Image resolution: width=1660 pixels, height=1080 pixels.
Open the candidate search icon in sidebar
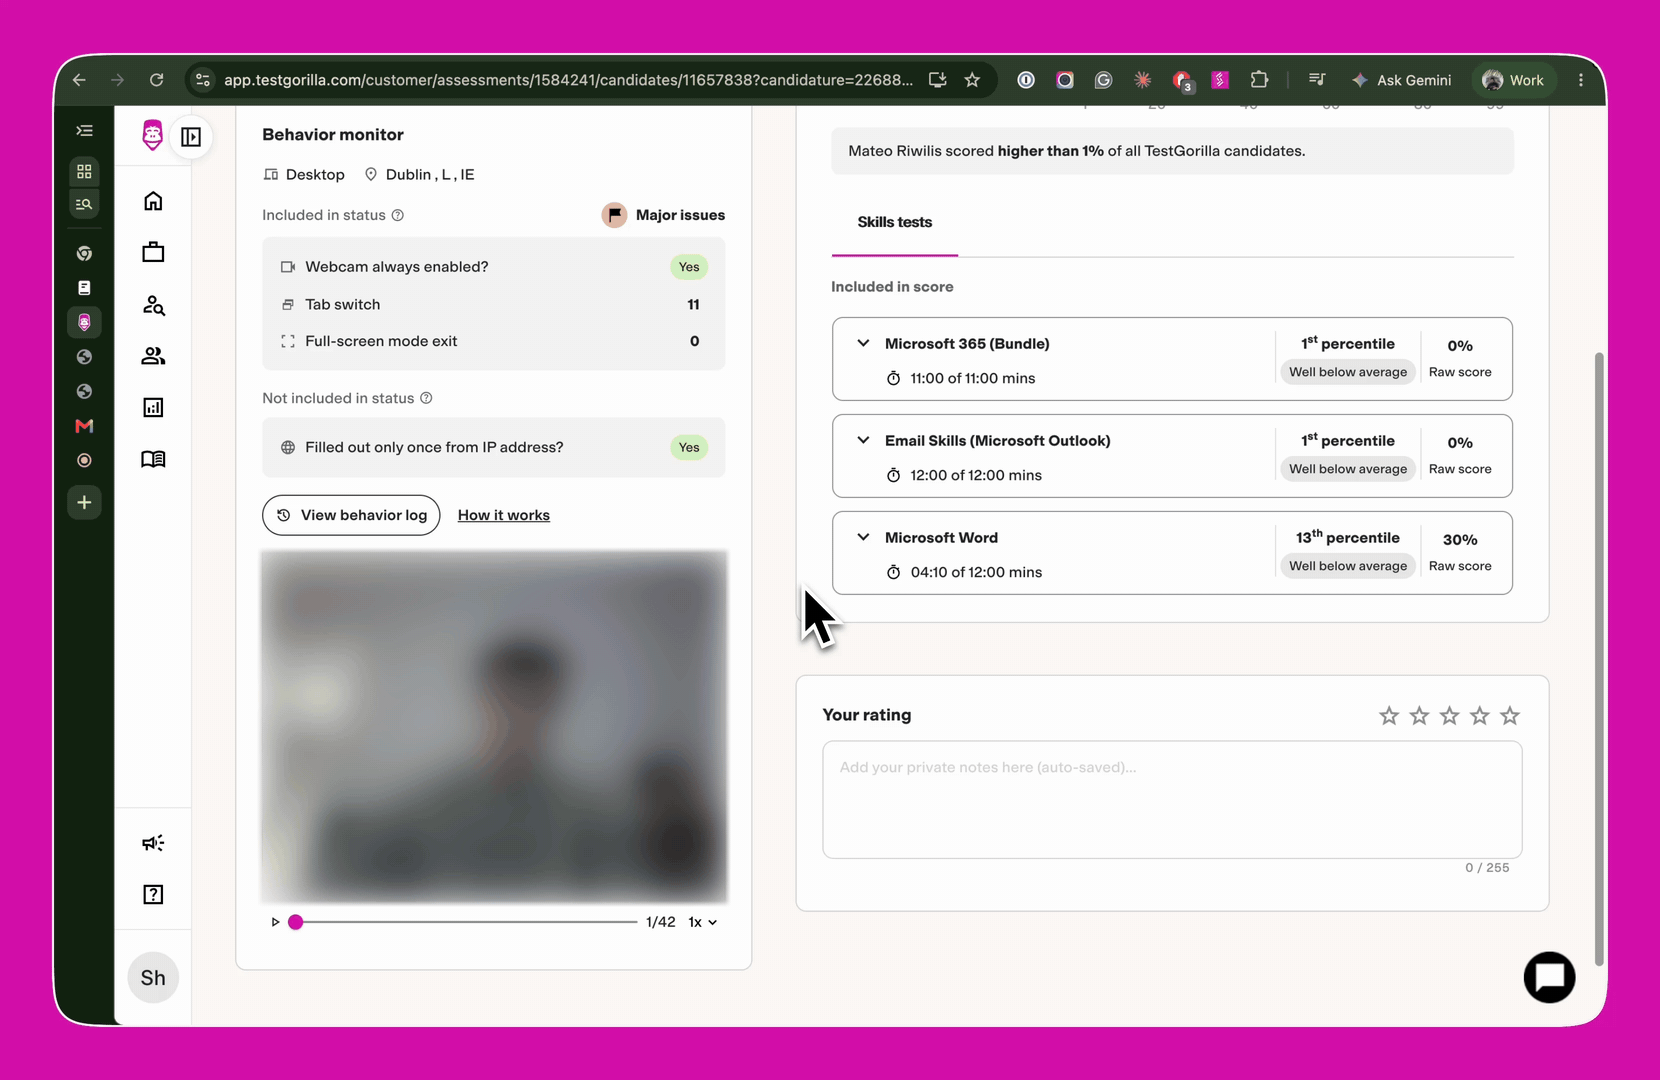click(x=153, y=305)
